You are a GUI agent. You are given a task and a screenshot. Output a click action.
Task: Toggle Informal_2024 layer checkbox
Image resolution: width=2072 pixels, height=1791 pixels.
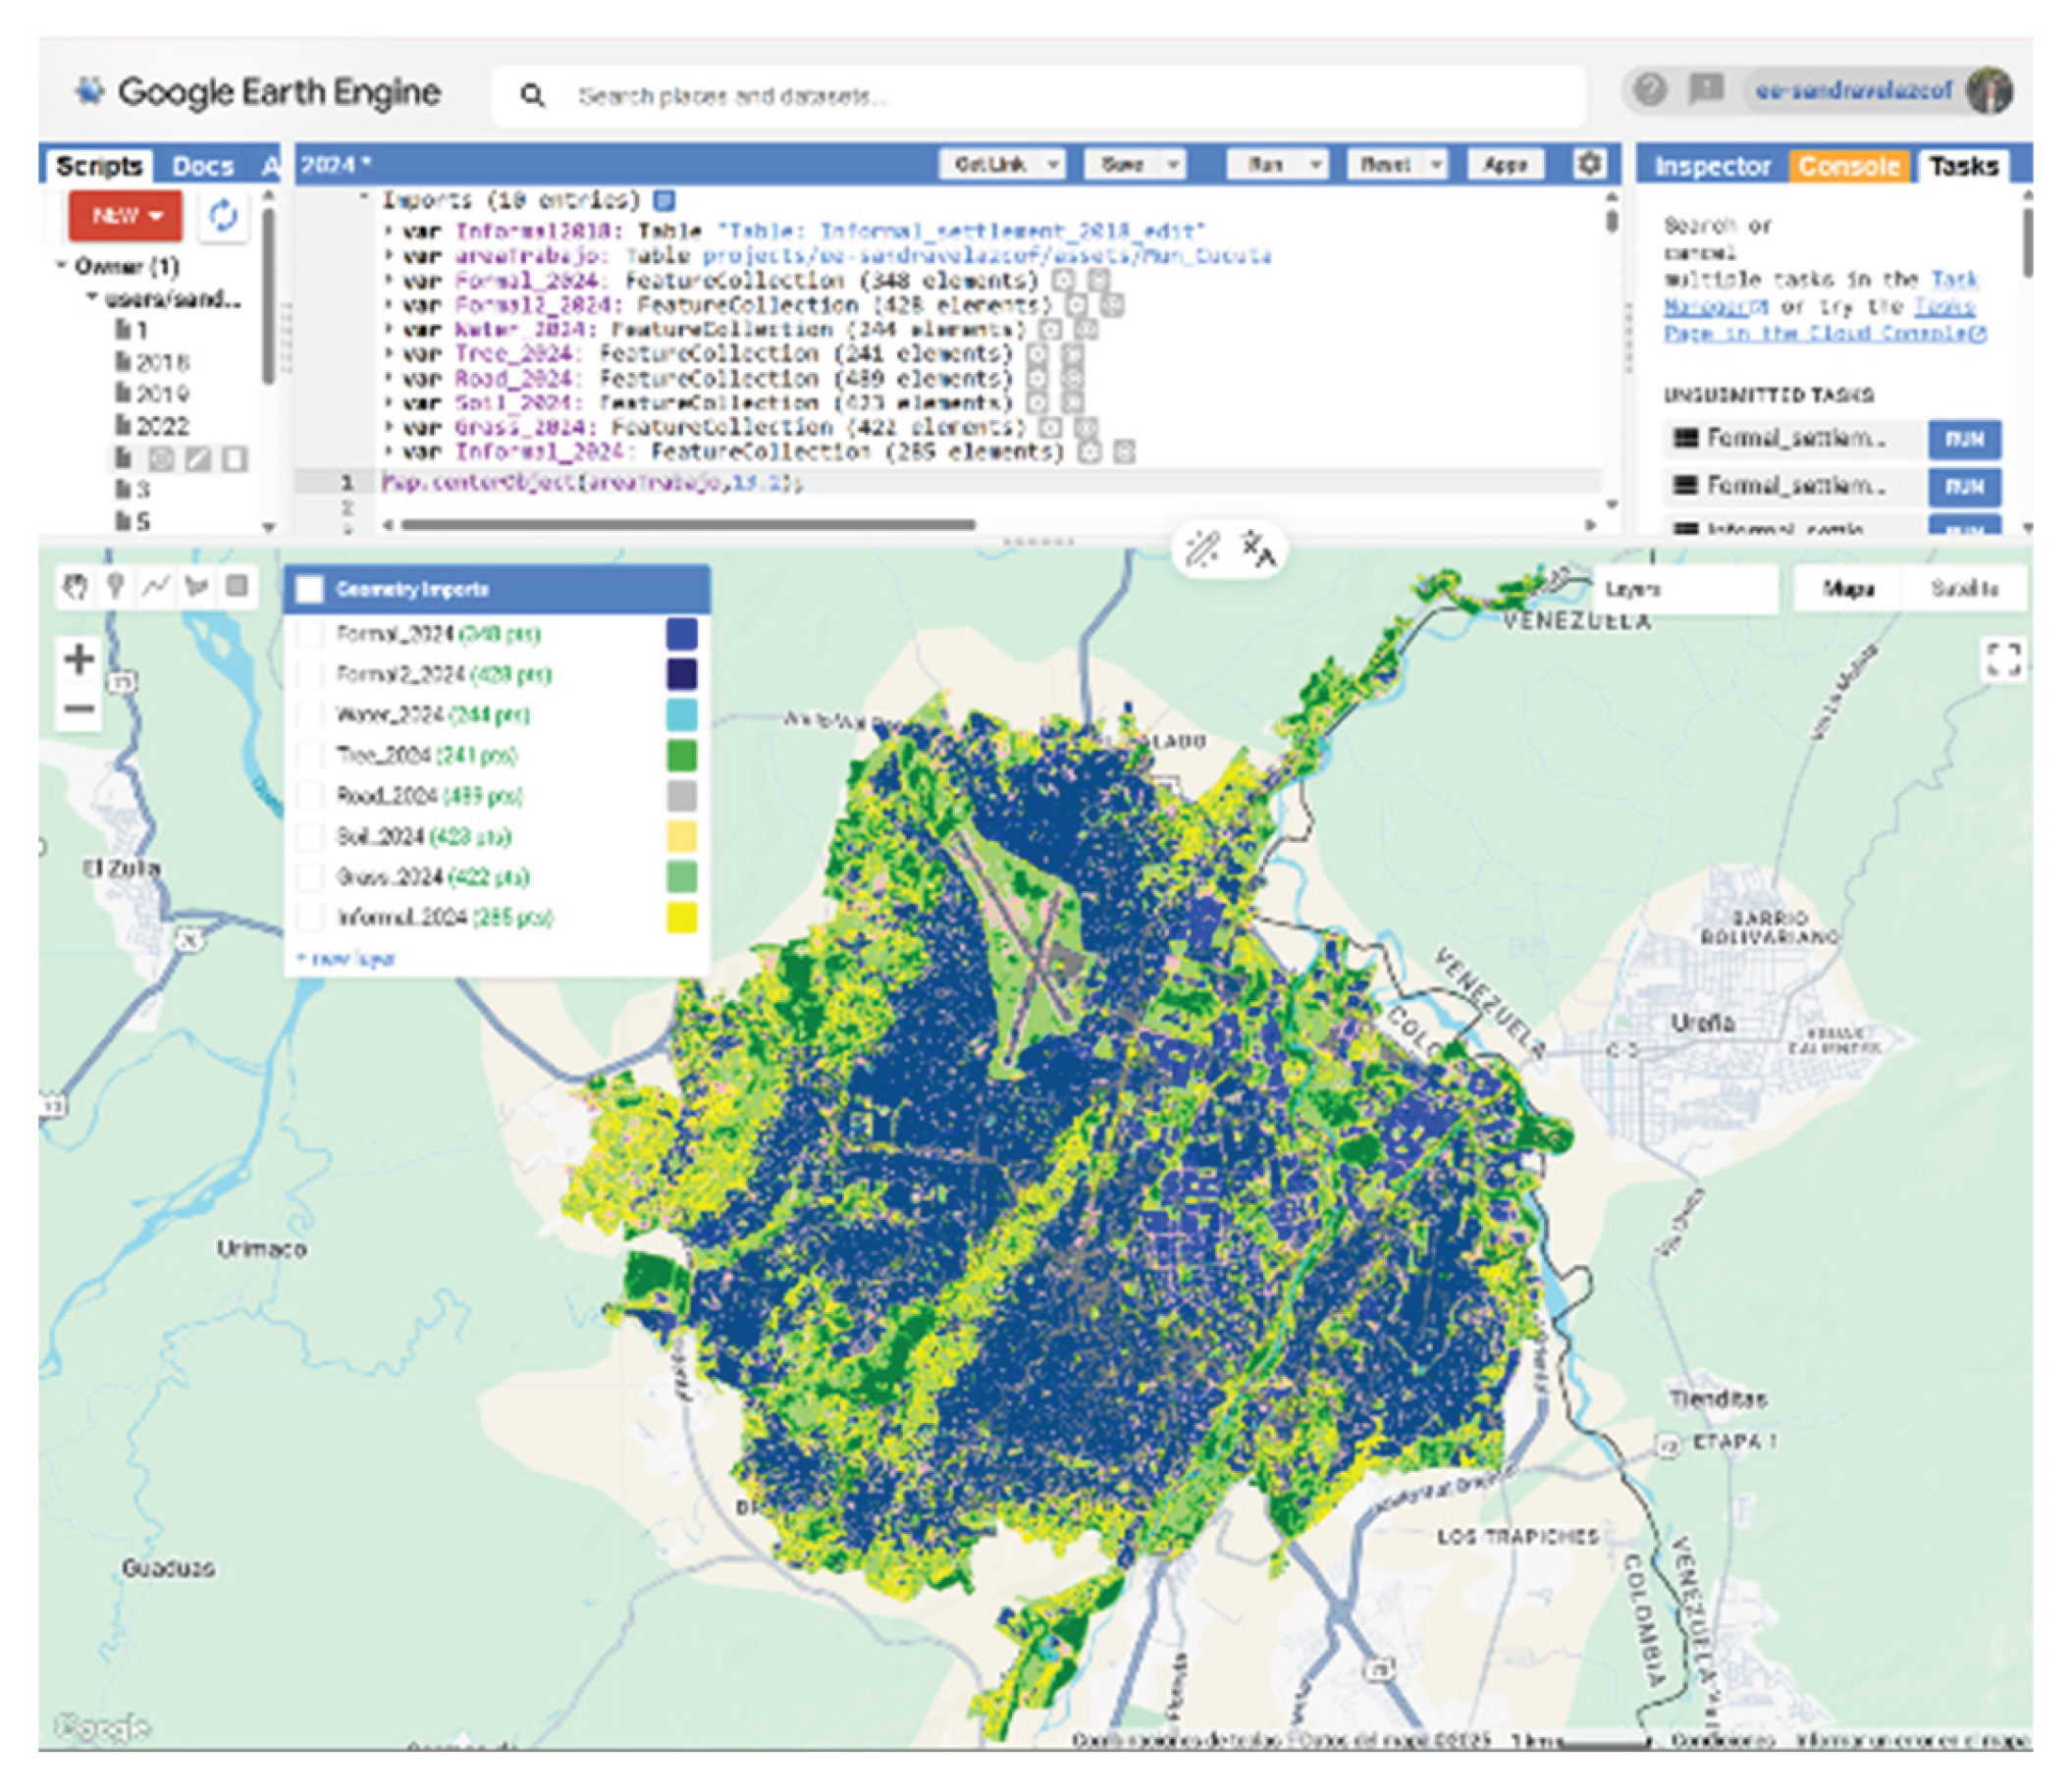coord(311,917)
